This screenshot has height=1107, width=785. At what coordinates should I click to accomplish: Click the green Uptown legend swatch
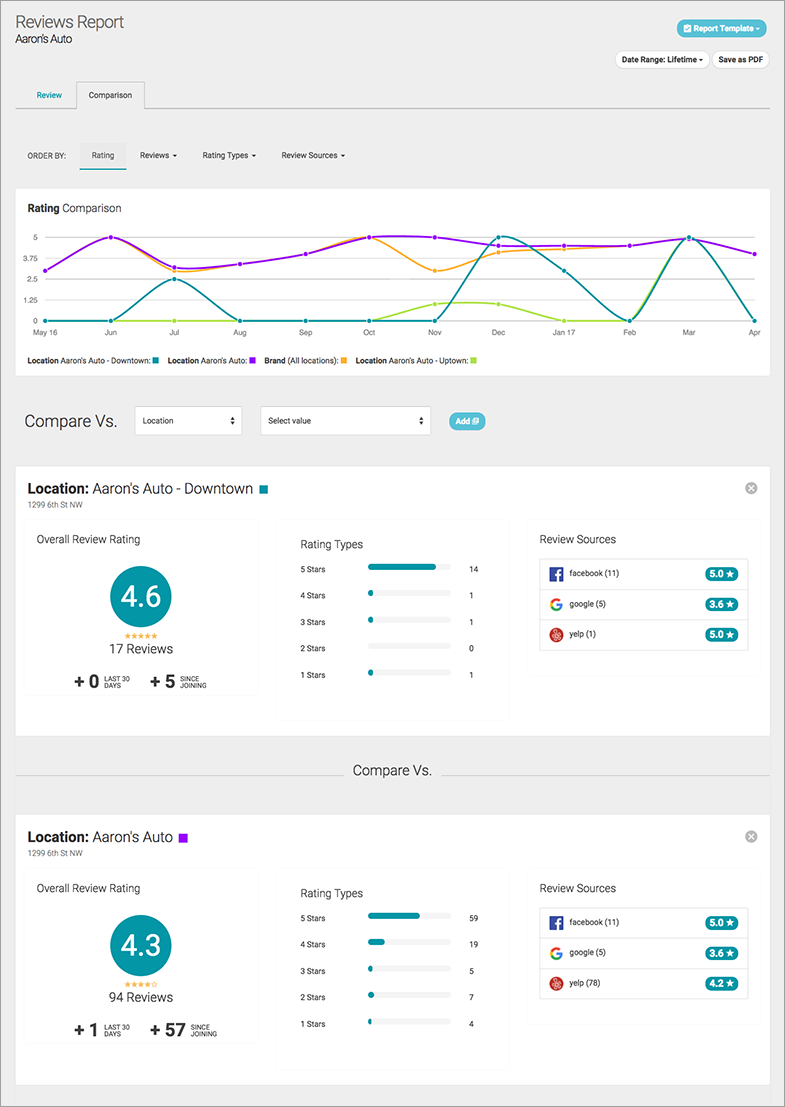(x=473, y=361)
